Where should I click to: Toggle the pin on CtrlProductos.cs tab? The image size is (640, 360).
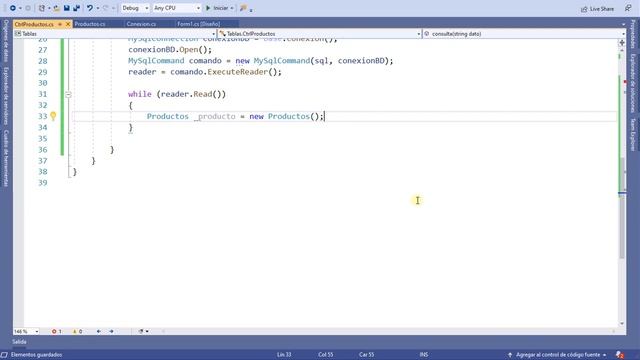(x=60, y=24)
